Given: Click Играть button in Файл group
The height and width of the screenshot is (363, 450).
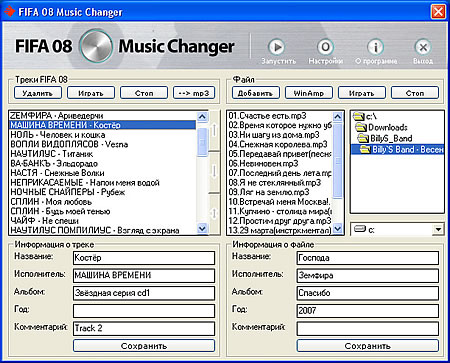Looking at the screenshot, I should tap(362, 93).
